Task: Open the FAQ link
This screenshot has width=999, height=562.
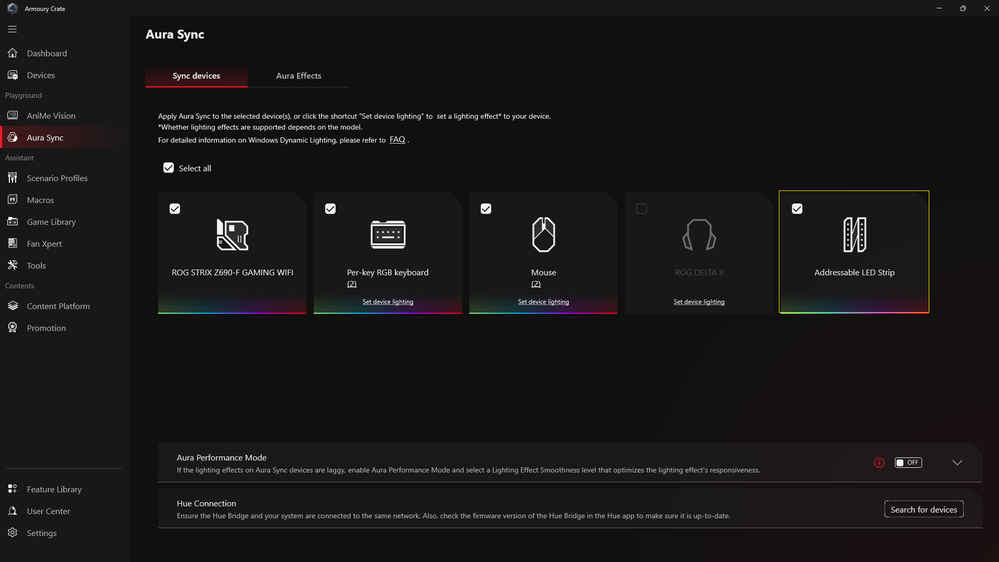Action: tap(397, 140)
